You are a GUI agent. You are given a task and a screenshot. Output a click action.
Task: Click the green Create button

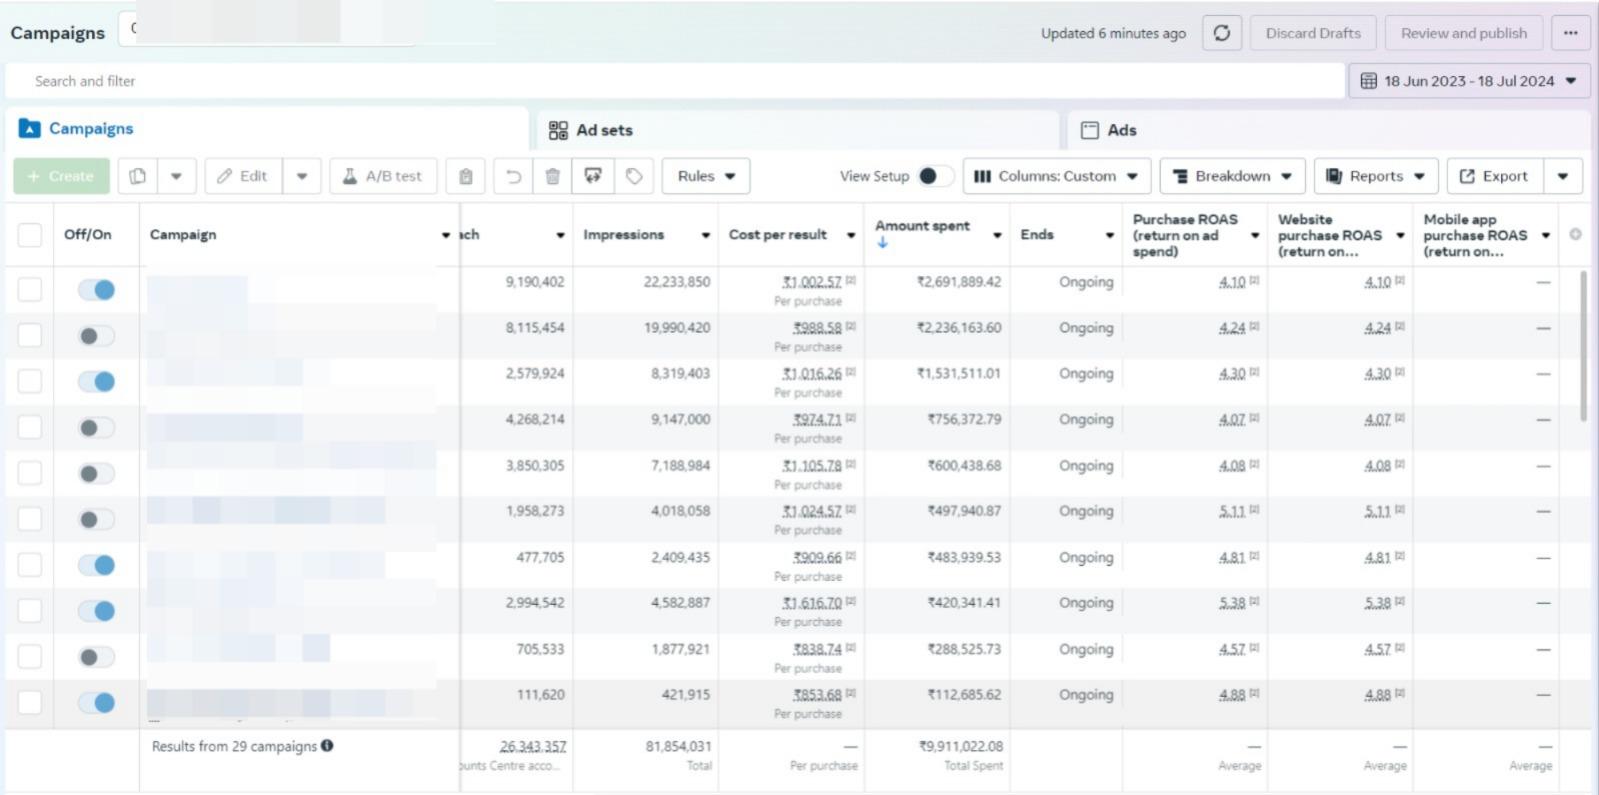pyautogui.click(x=61, y=176)
